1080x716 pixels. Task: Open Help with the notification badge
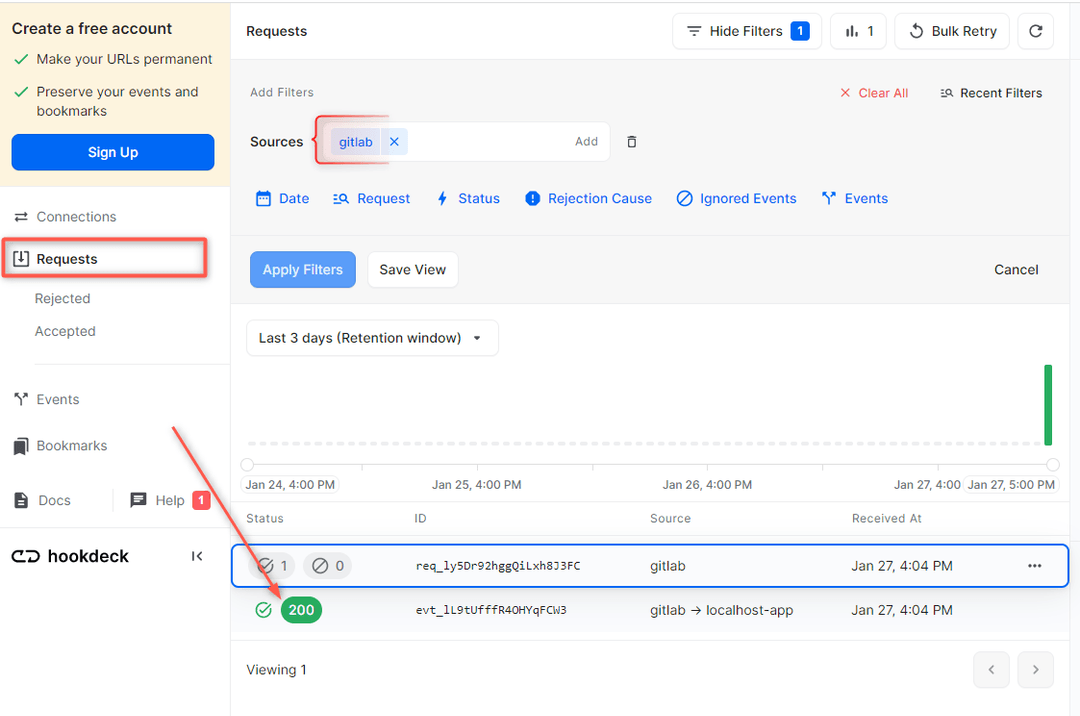[x=165, y=500]
